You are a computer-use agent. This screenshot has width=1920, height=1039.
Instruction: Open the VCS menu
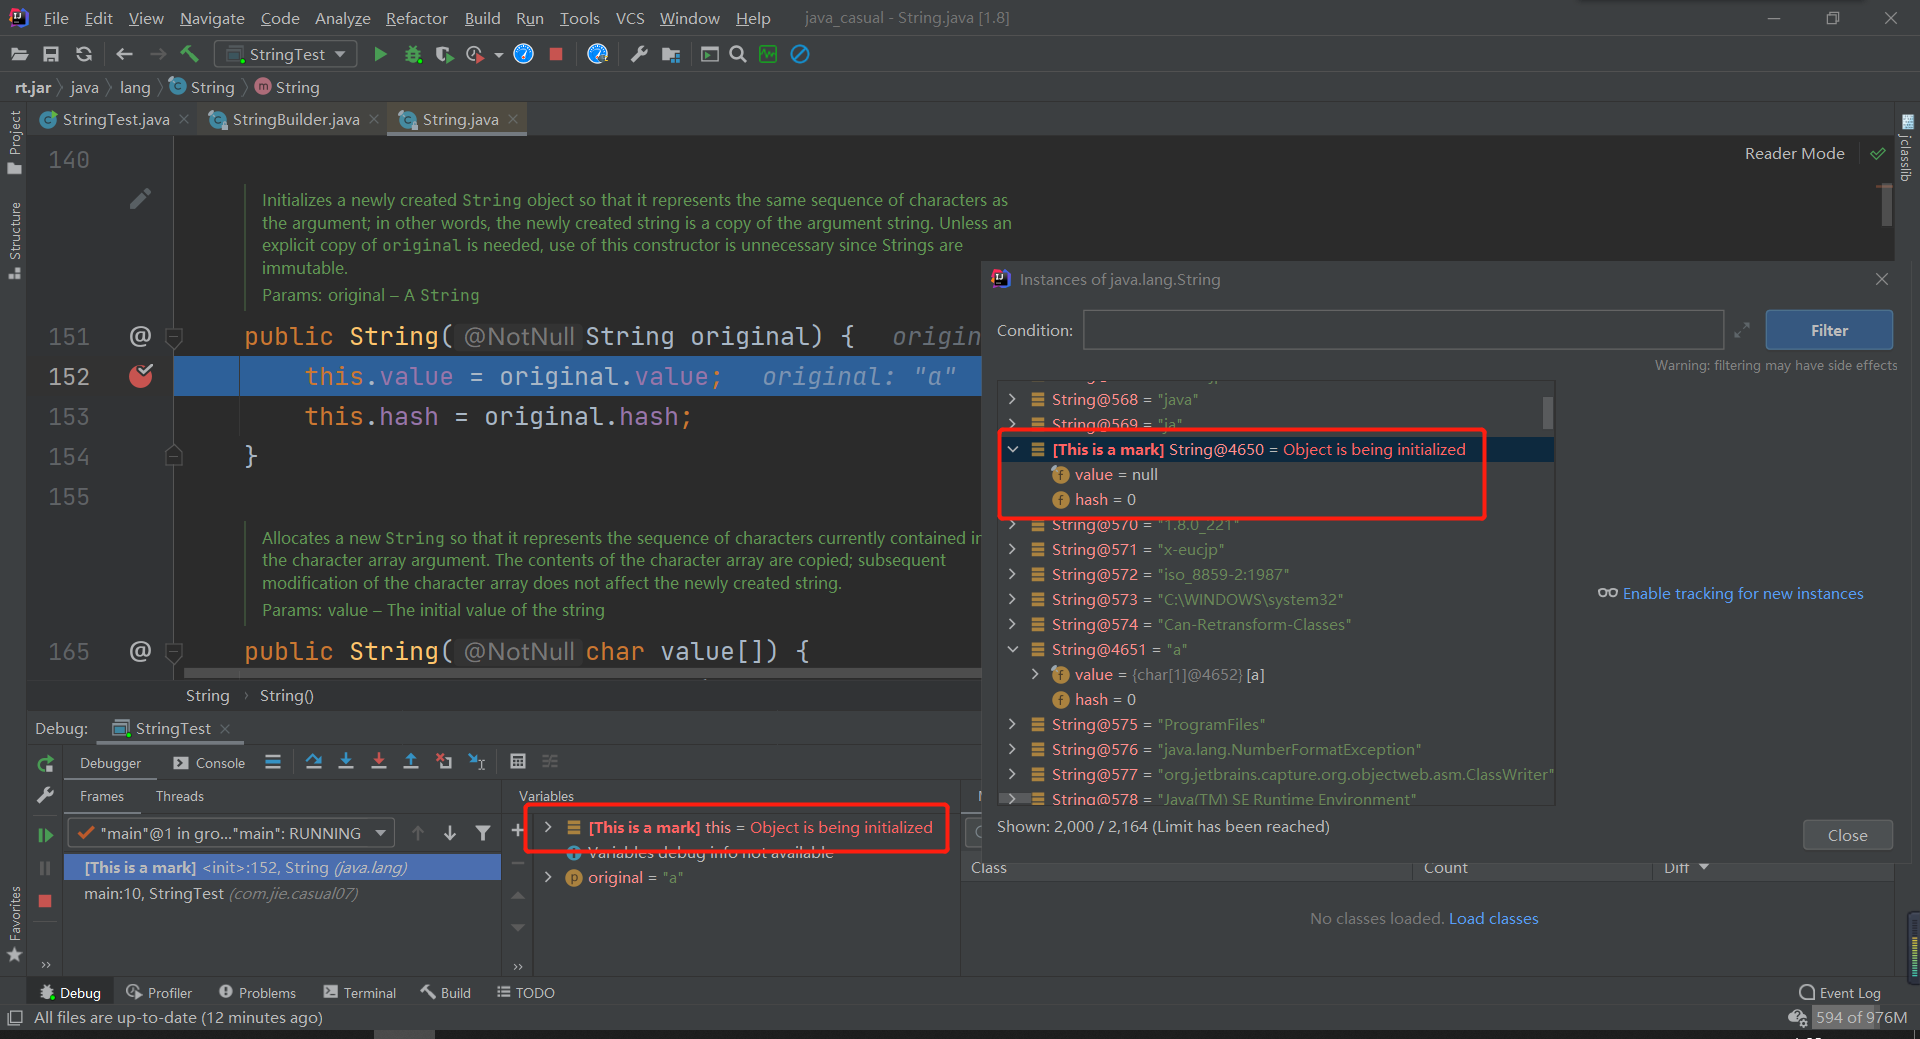coord(630,18)
